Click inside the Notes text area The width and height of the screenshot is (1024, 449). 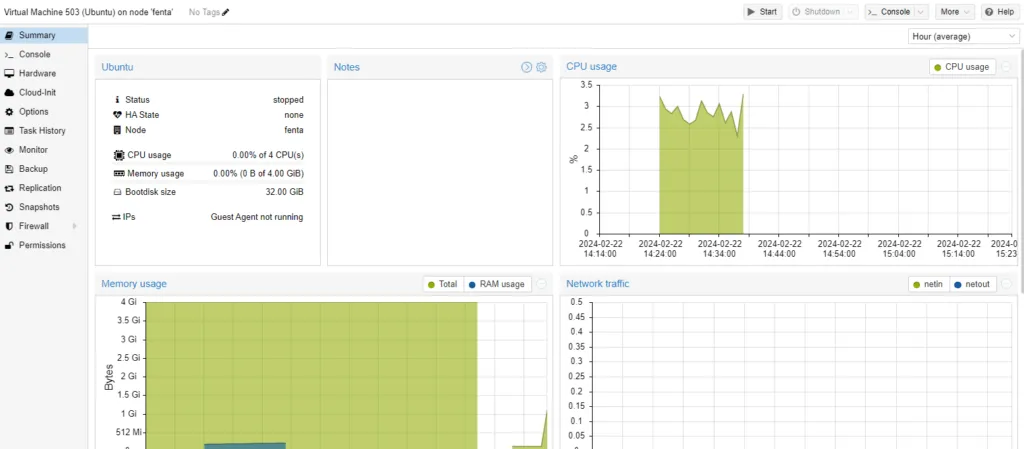click(x=440, y=172)
